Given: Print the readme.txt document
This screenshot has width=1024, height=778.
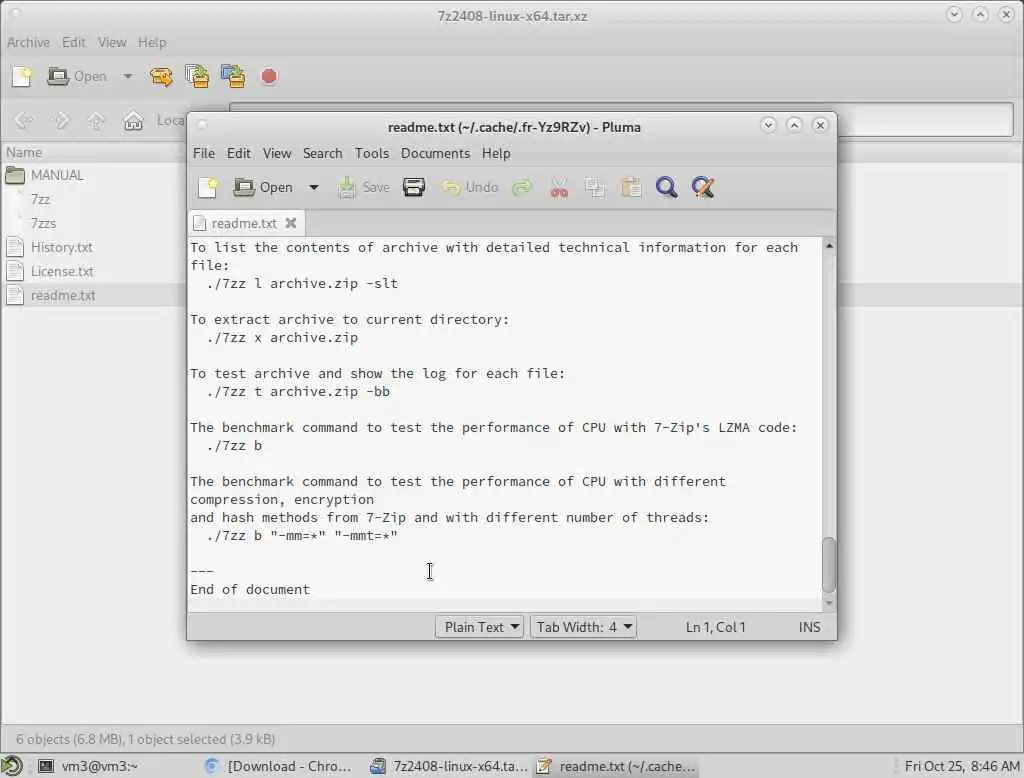Looking at the screenshot, I should [414, 187].
